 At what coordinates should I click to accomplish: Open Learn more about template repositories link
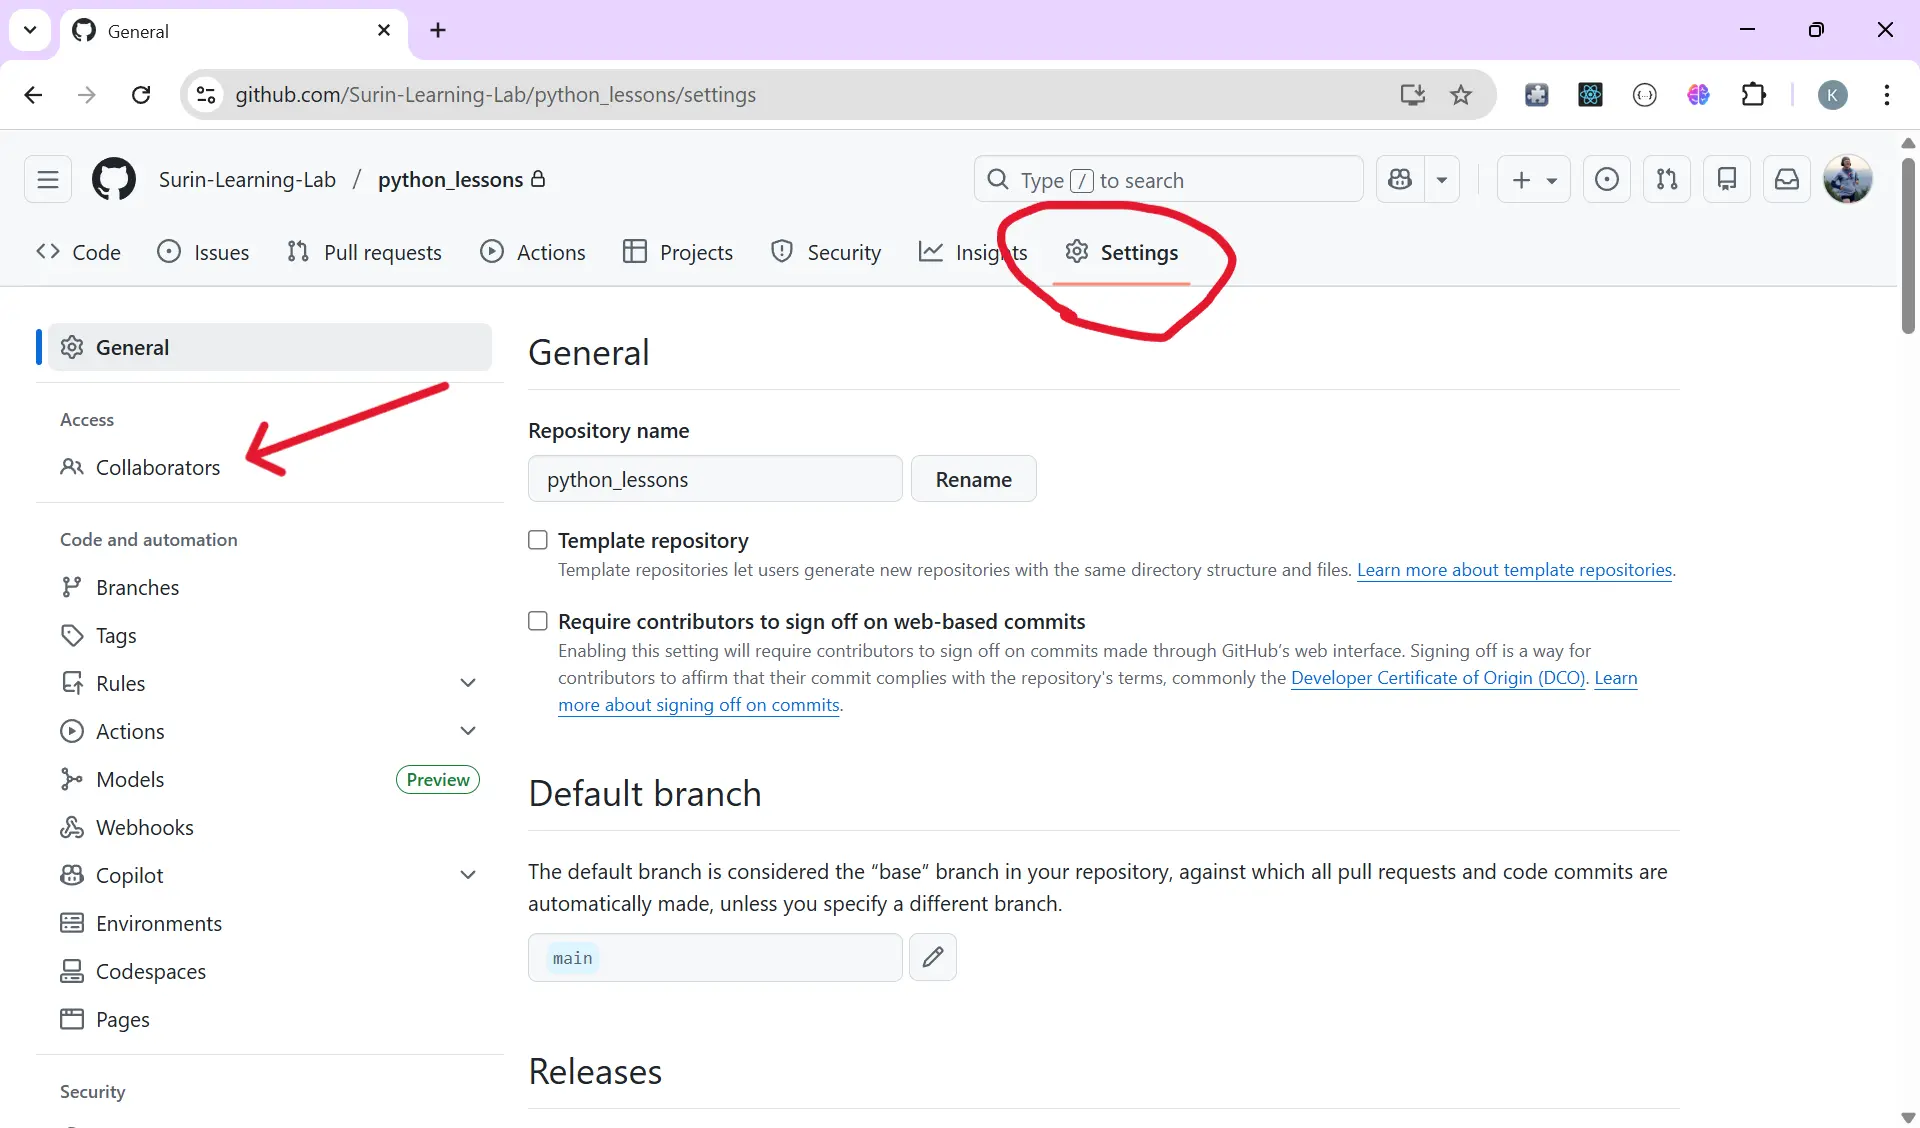[x=1514, y=569]
